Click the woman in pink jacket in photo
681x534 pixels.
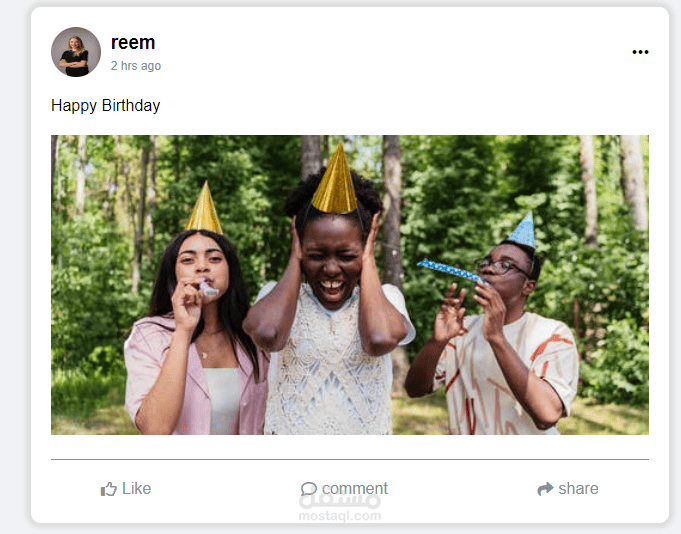point(195,332)
